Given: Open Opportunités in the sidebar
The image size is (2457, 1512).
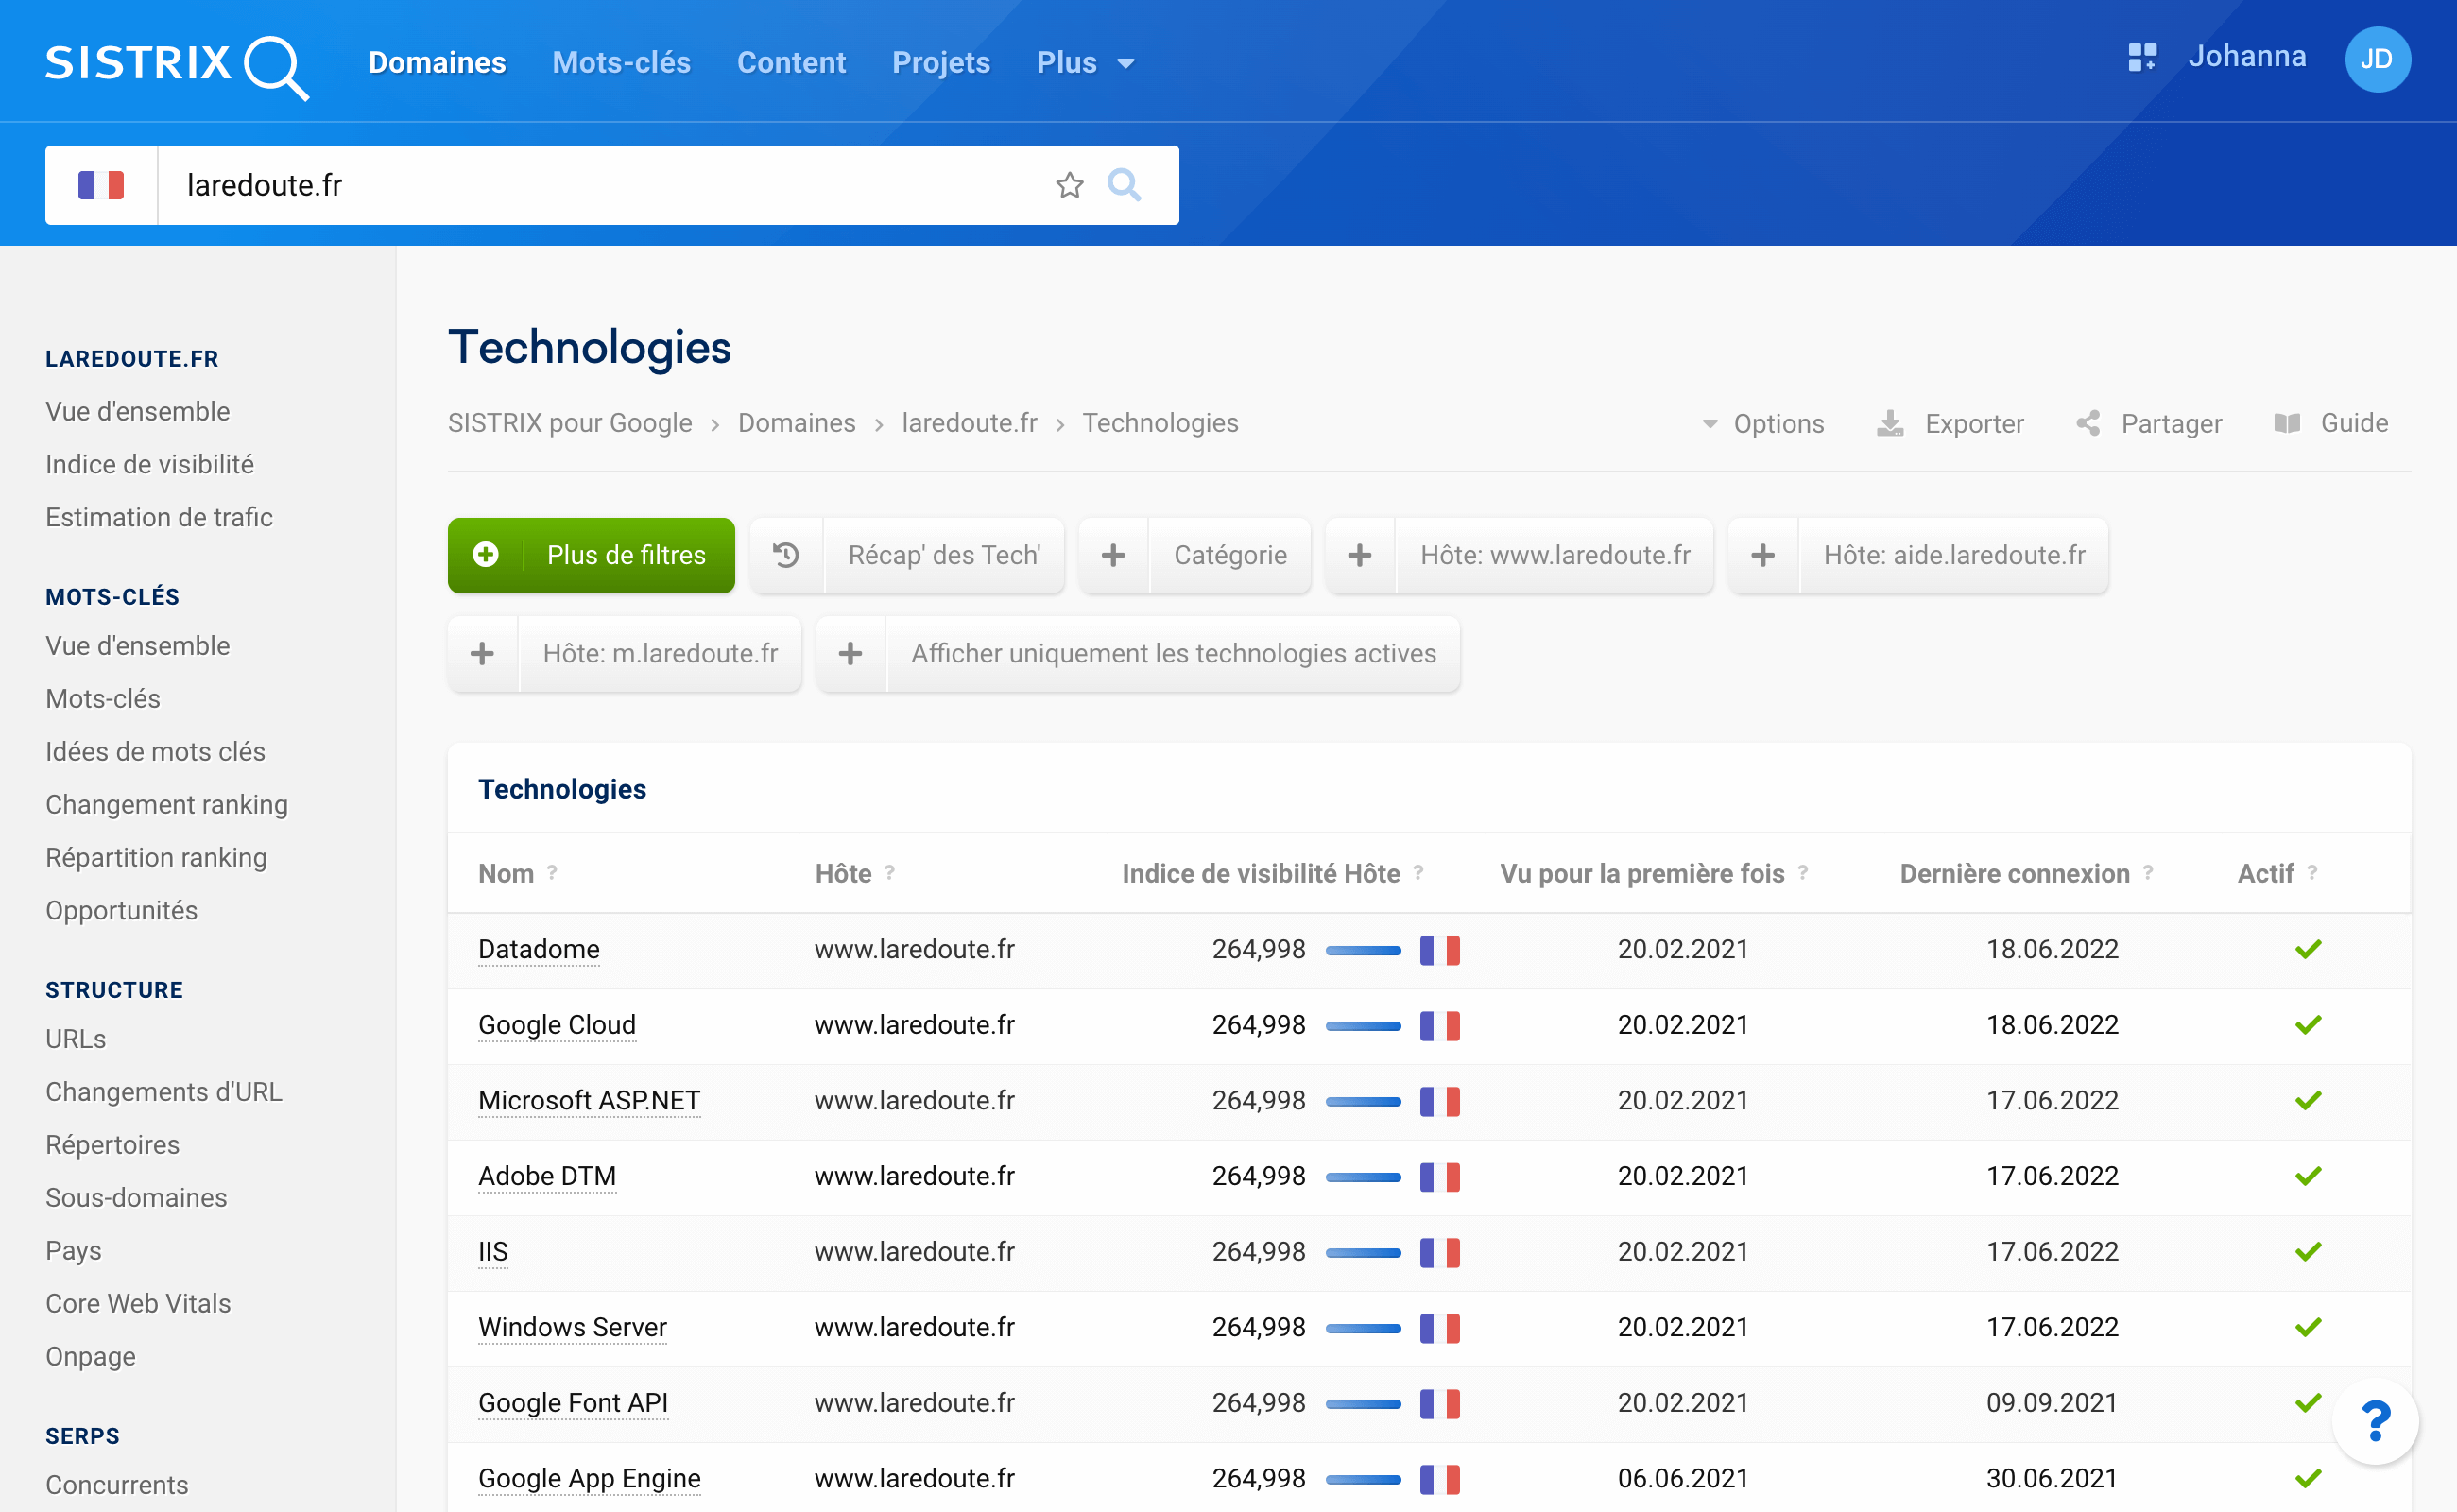Looking at the screenshot, I should (x=122, y=910).
